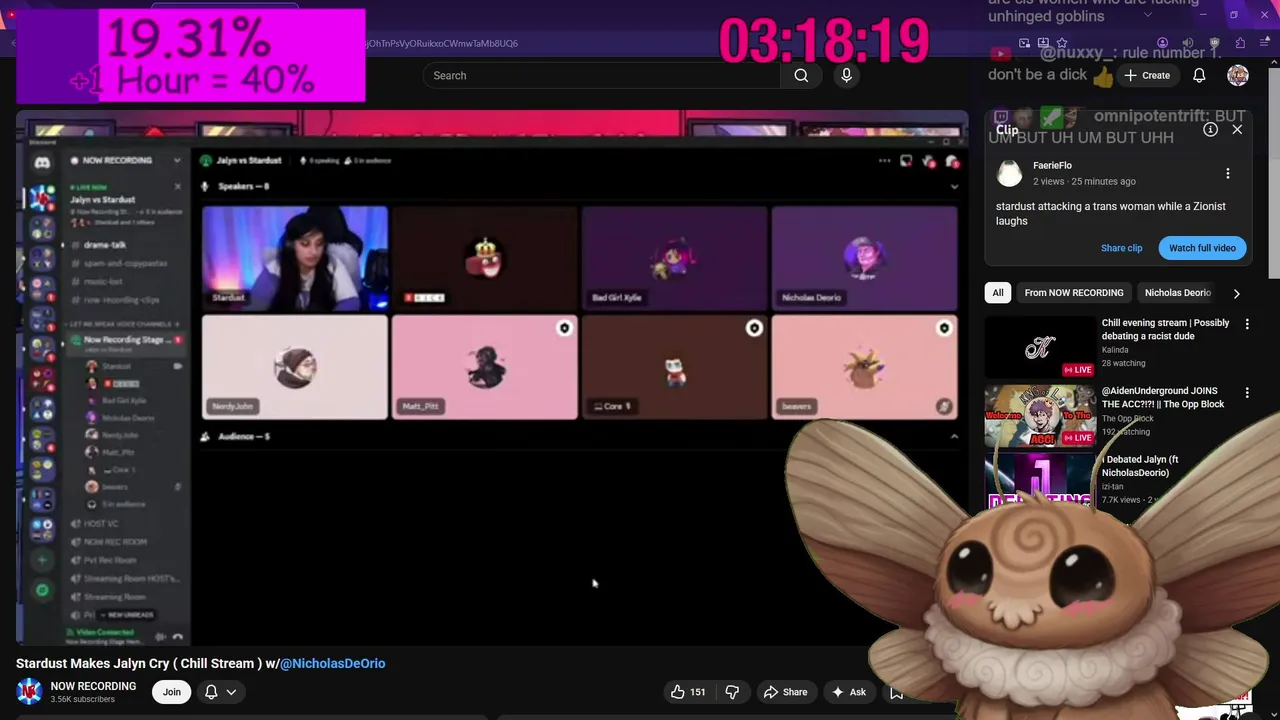
Task: Open YouTube notifications bell in header
Action: (1199, 75)
